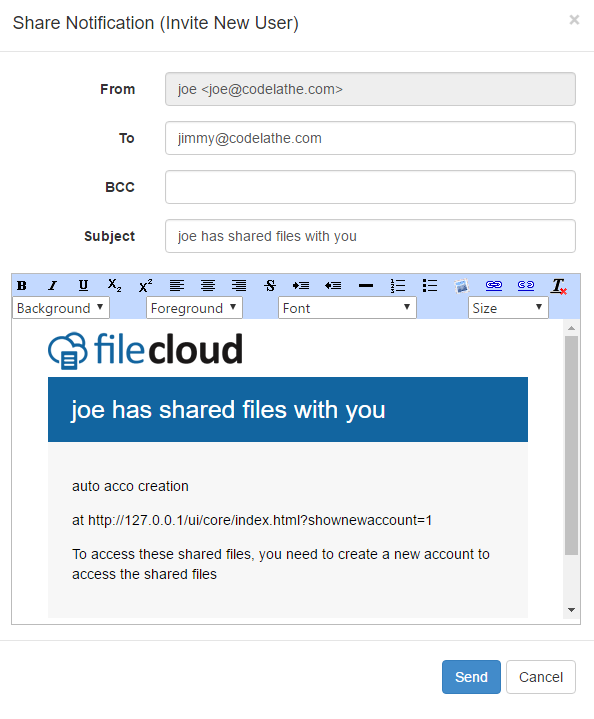This screenshot has height=719, width=594.
Task: Send the share notification
Action: [x=471, y=677]
